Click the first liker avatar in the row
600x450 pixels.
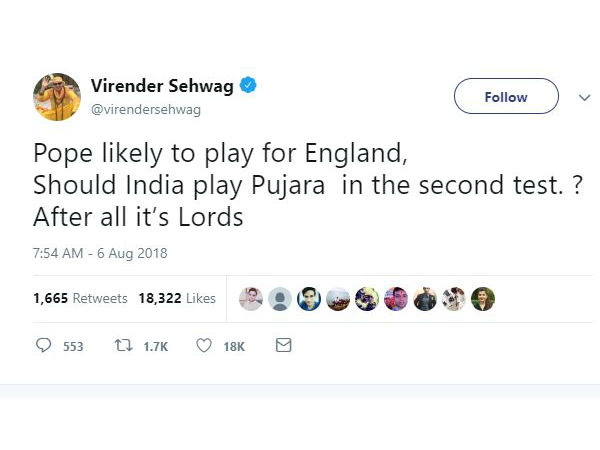pos(251,299)
